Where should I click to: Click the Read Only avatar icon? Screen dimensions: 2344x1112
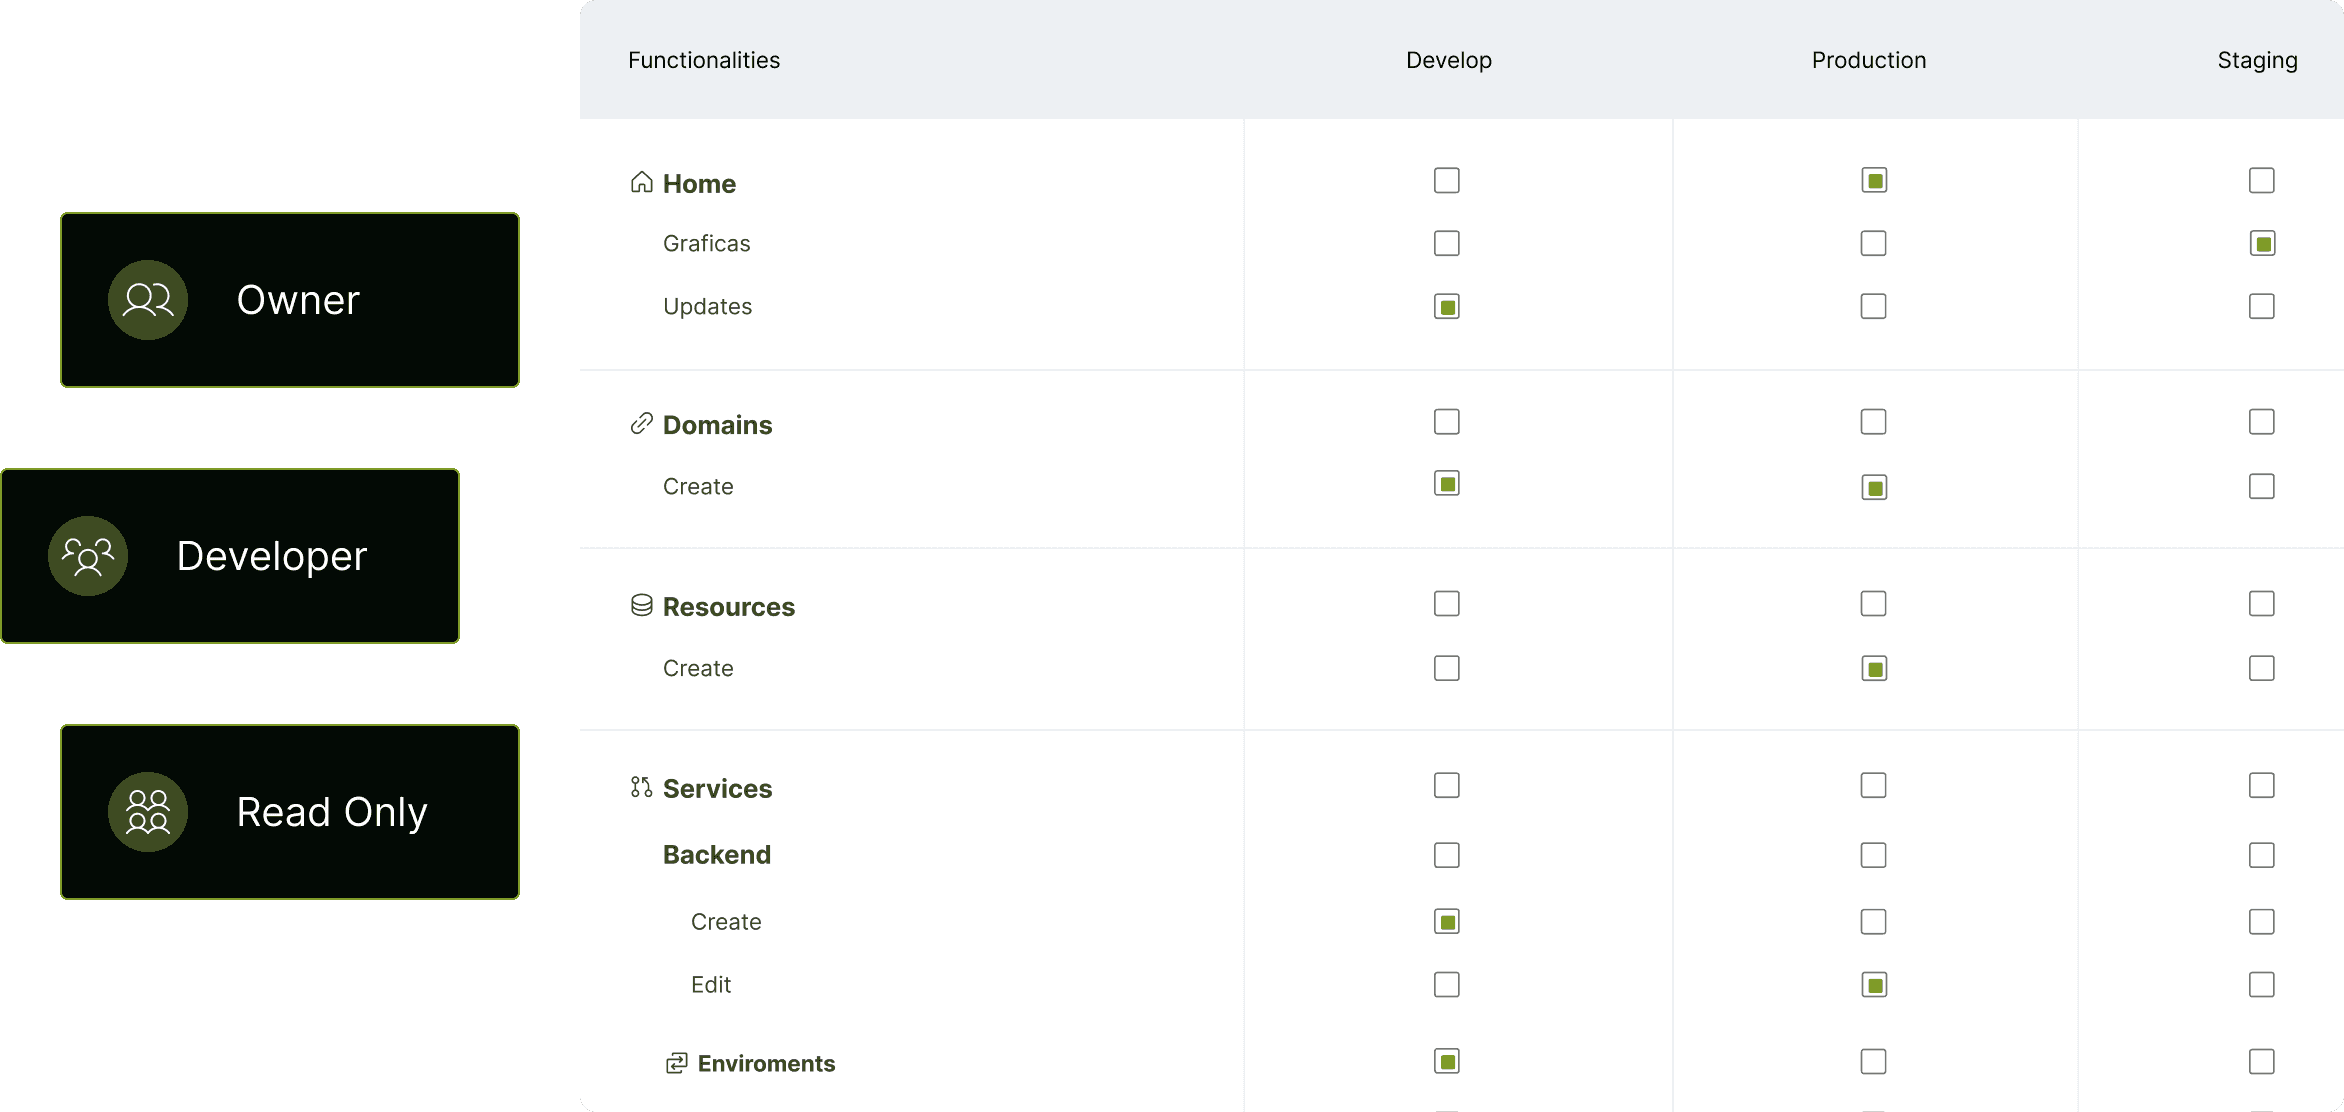click(x=147, y=811)
